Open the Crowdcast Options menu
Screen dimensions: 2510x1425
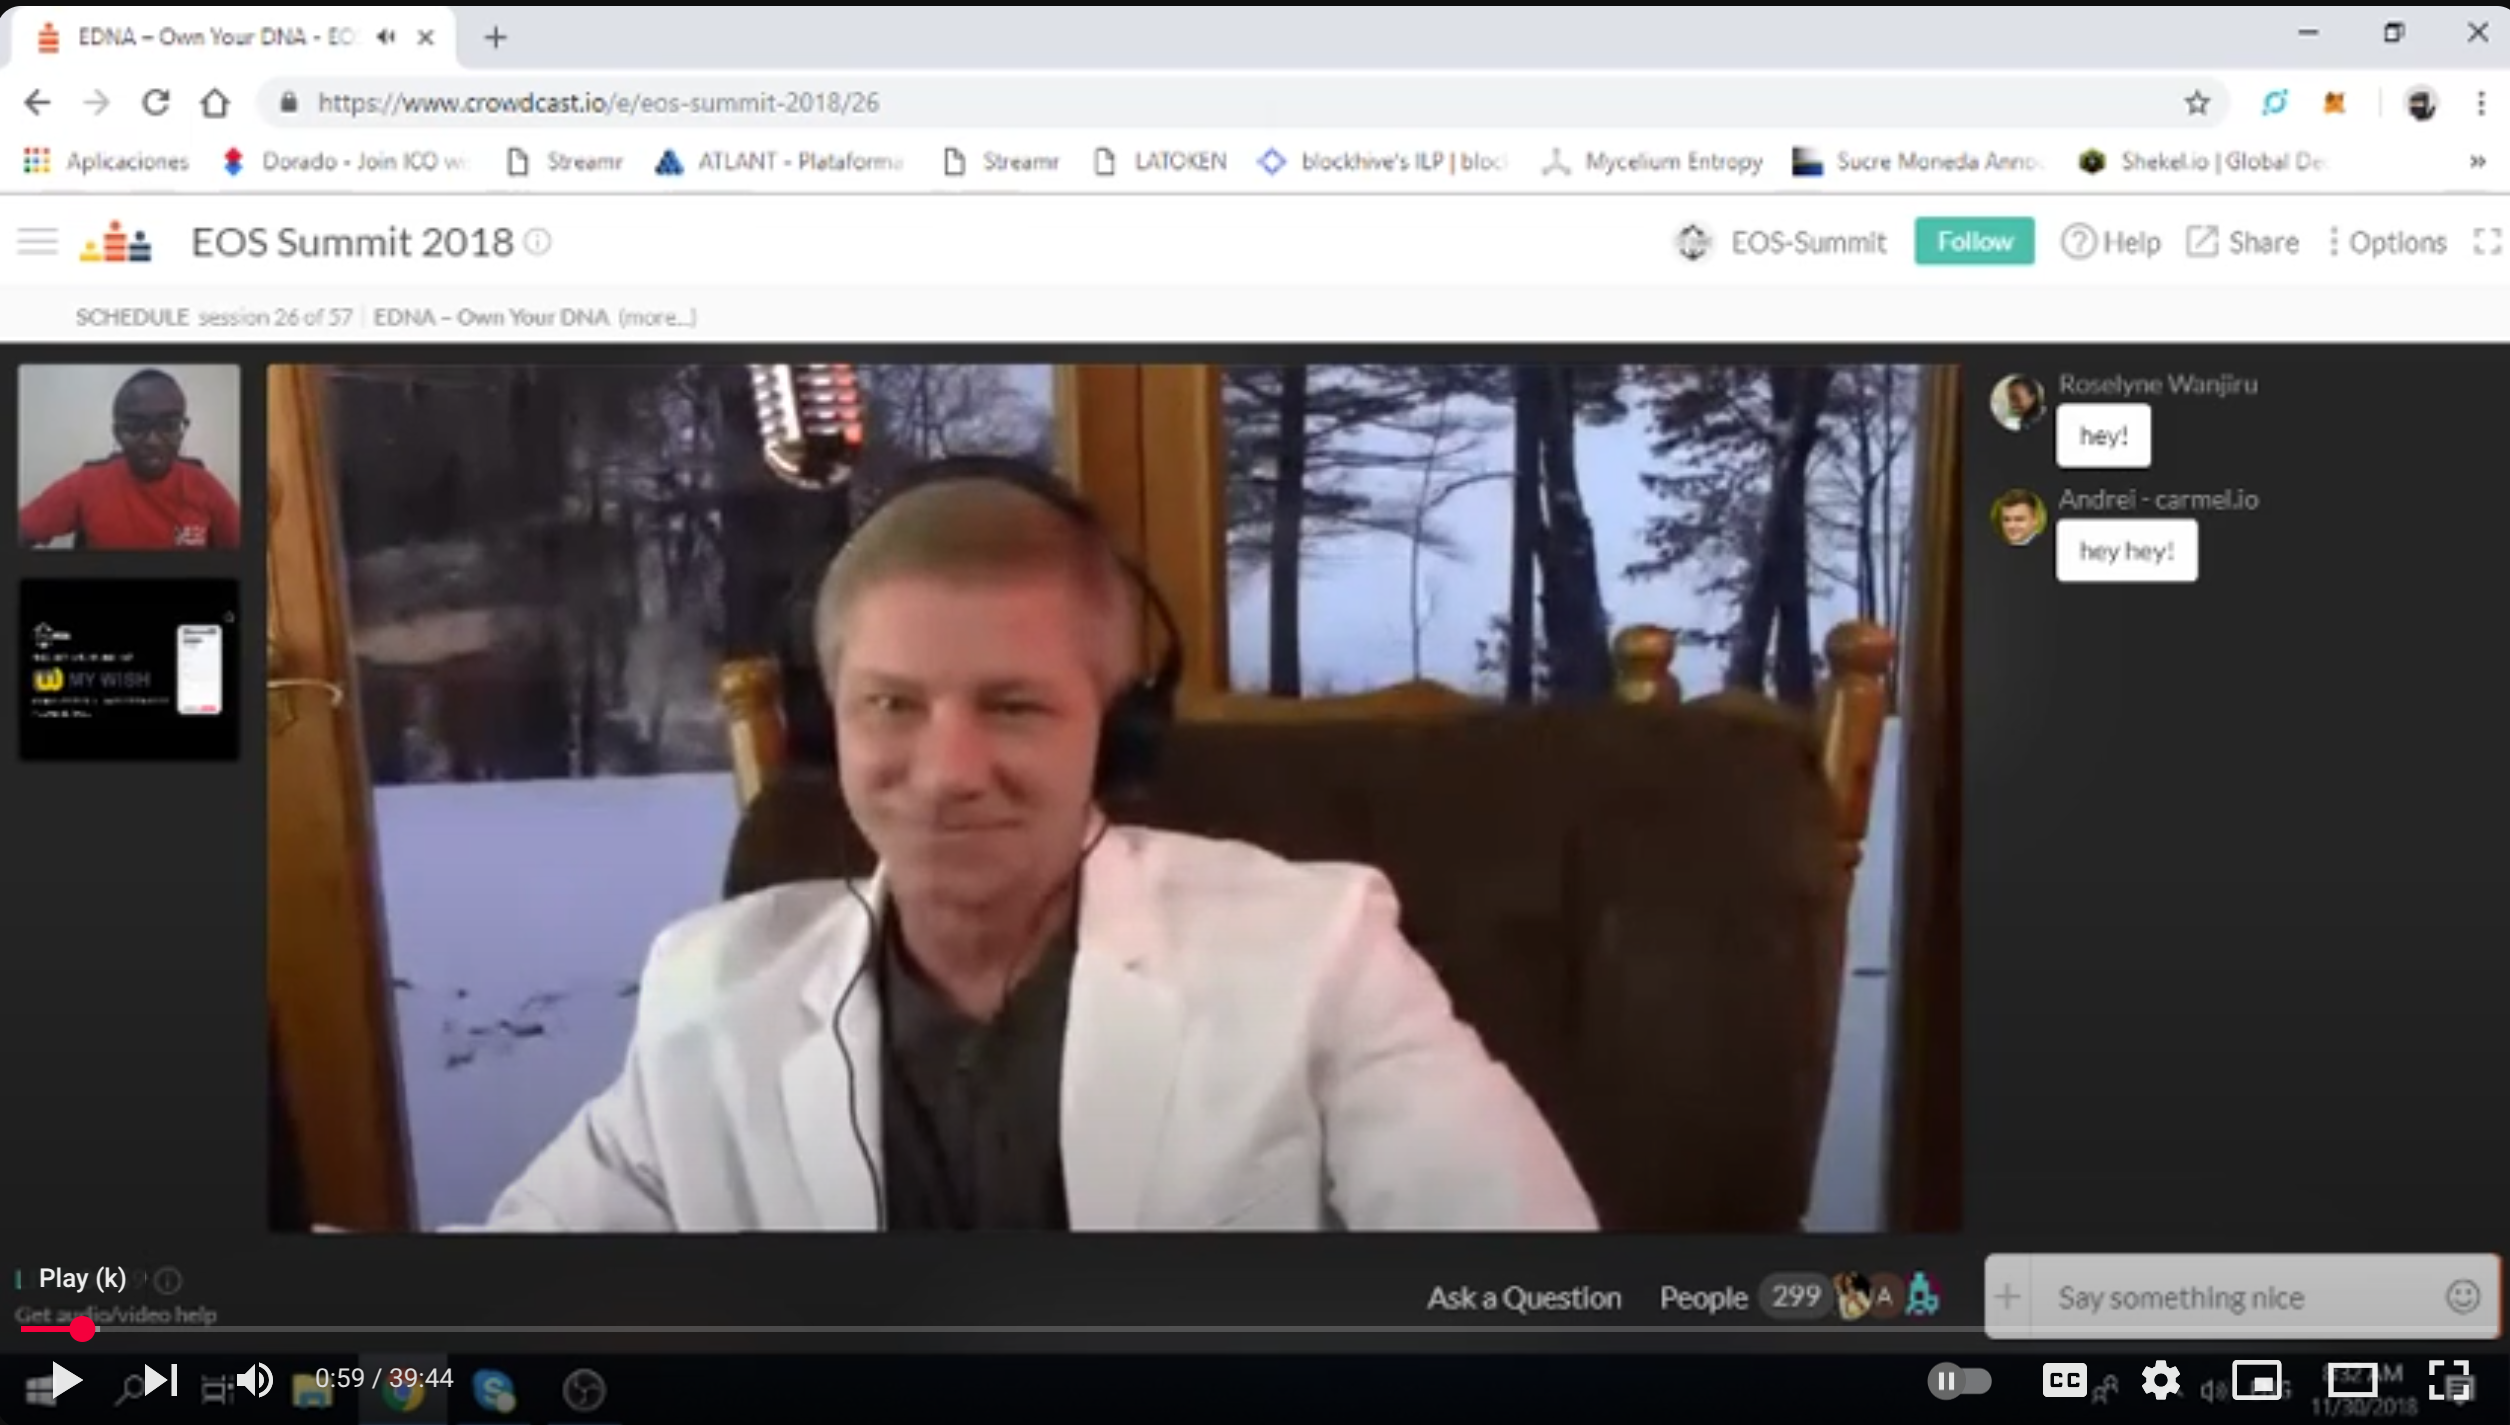[2387, 242]
